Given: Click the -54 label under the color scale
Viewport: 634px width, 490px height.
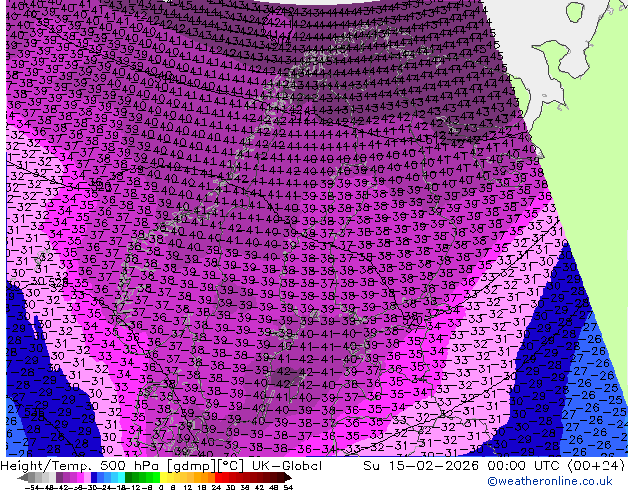Looking at the screenshot, I should pos(31,487).
